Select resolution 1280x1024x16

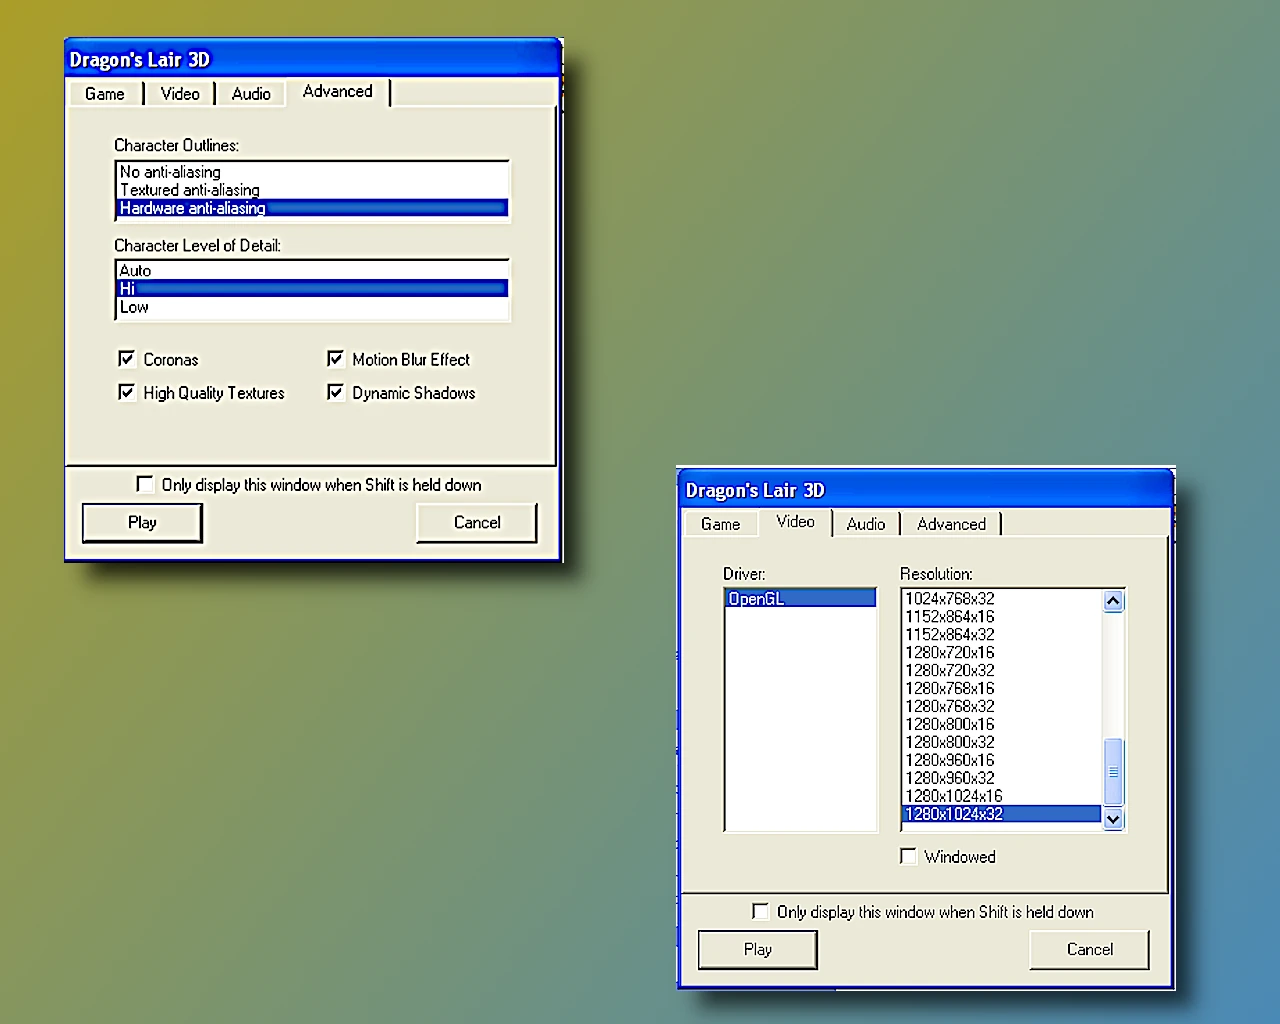pyautogui.click(x=1002, y=796)
